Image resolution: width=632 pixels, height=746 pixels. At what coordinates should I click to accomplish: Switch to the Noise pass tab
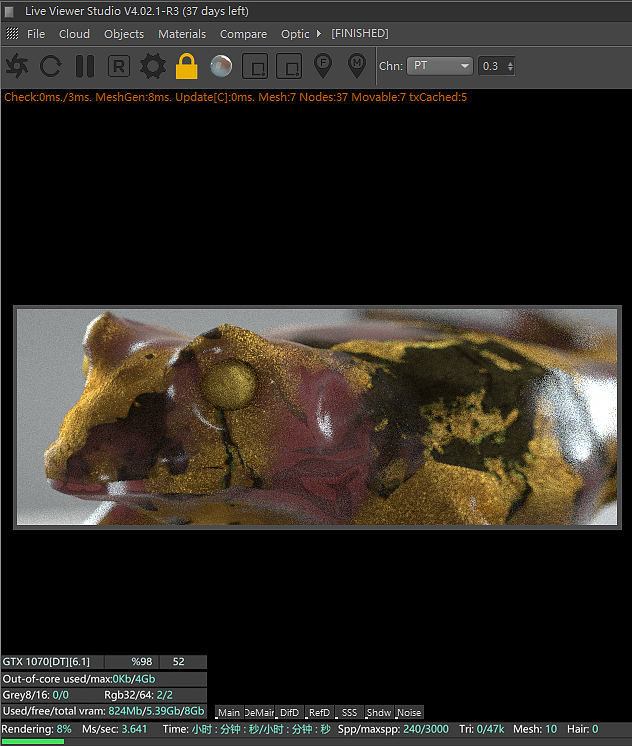coord(409,712)
